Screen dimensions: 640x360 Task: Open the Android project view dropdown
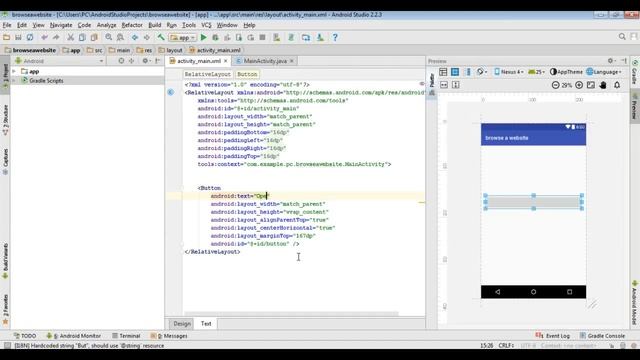(x=59, y=61)
